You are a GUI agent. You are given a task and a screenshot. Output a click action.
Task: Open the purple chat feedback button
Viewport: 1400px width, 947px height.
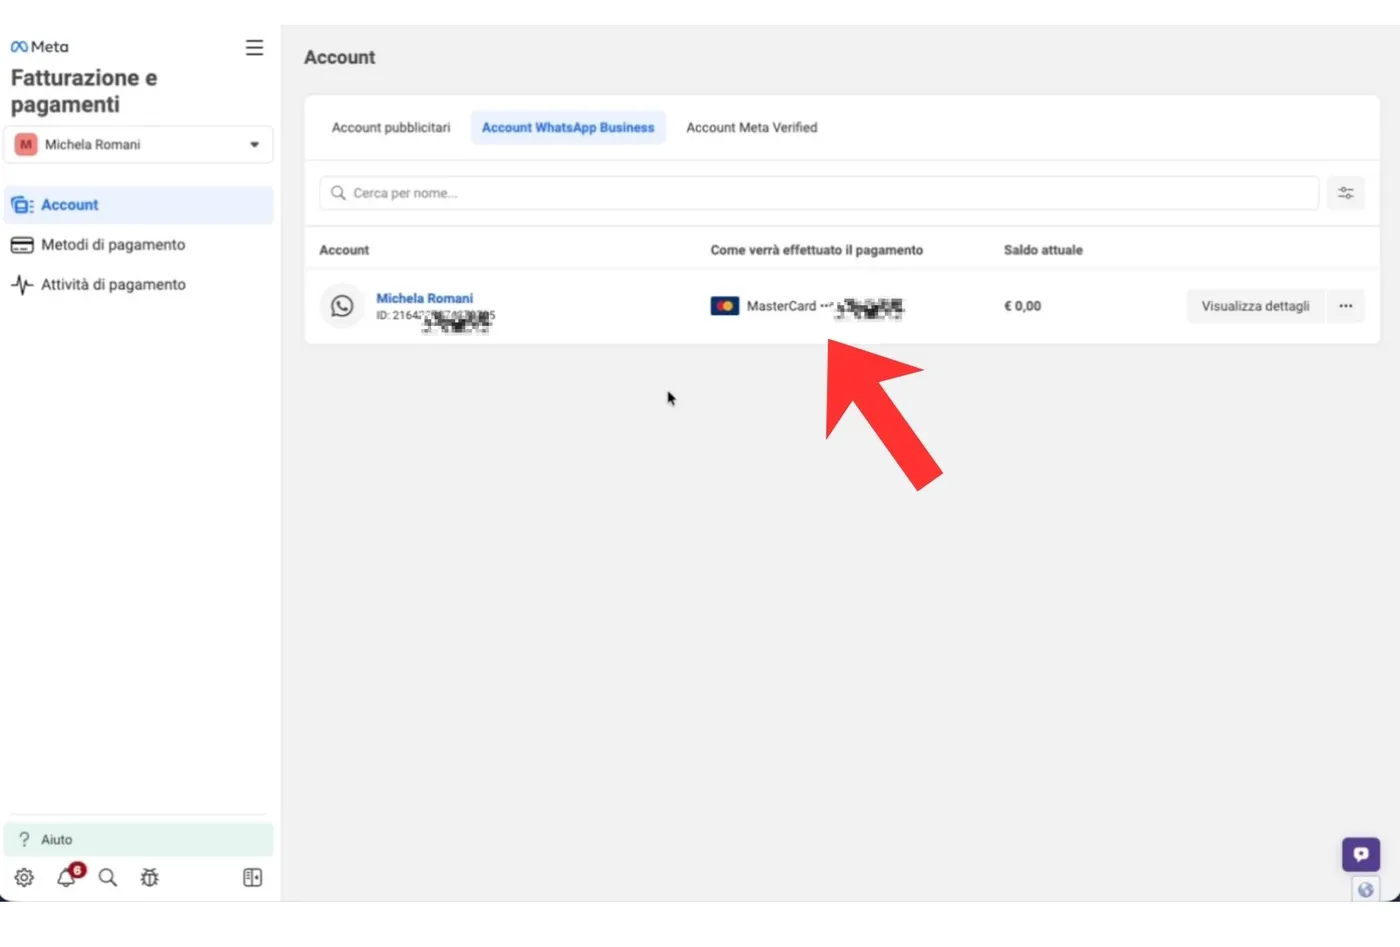click(x=1361, y=854)
